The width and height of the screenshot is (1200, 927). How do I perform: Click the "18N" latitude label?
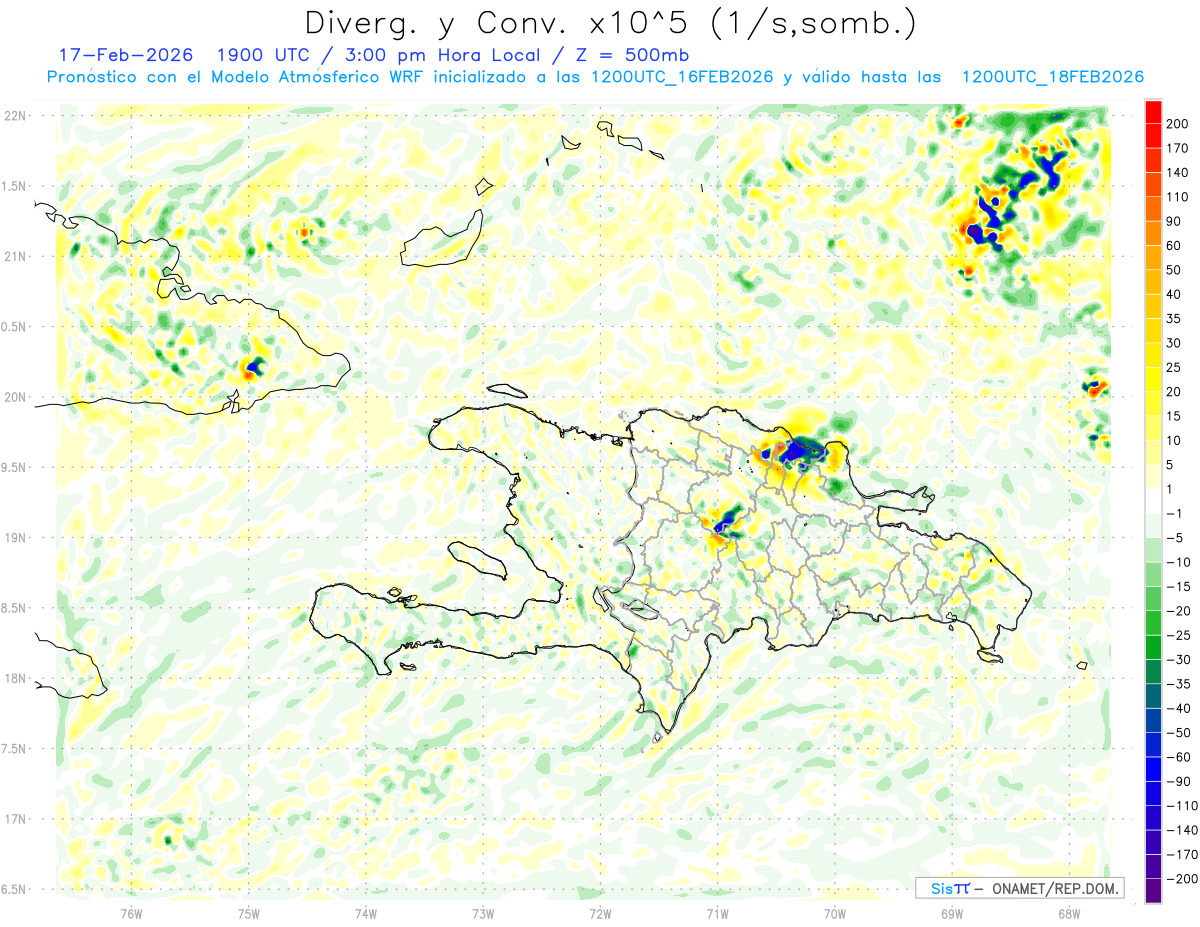[x=14, y=678]
